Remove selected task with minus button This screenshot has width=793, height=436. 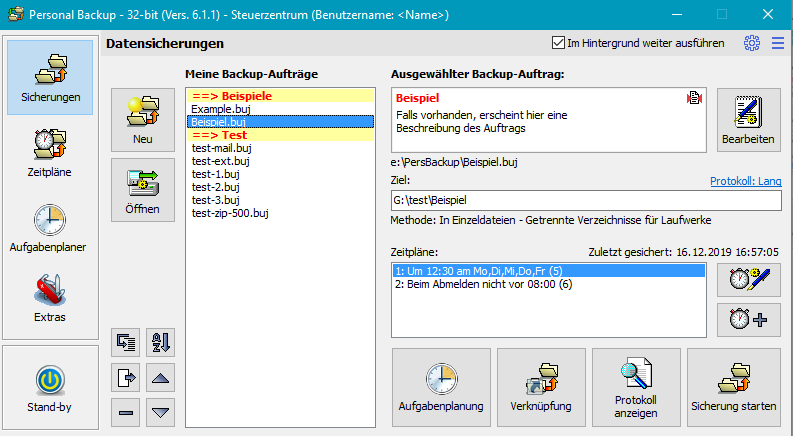[x=125, y=413]
